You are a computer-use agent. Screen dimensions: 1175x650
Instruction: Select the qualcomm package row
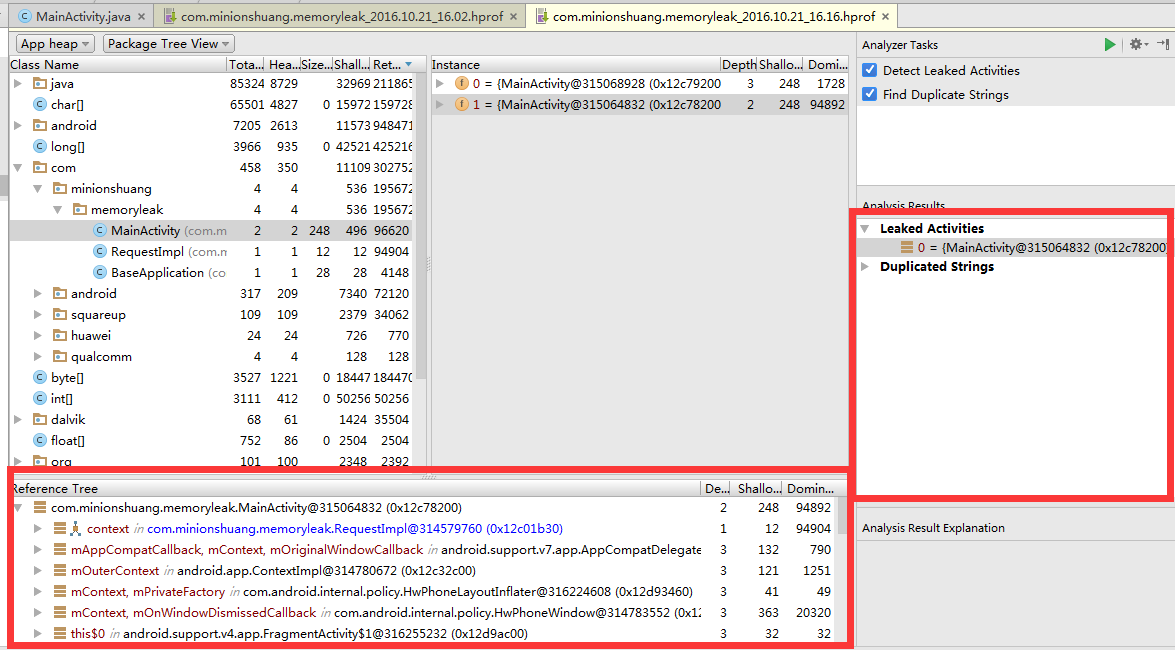pyautogui.click(x=211, y=357)
